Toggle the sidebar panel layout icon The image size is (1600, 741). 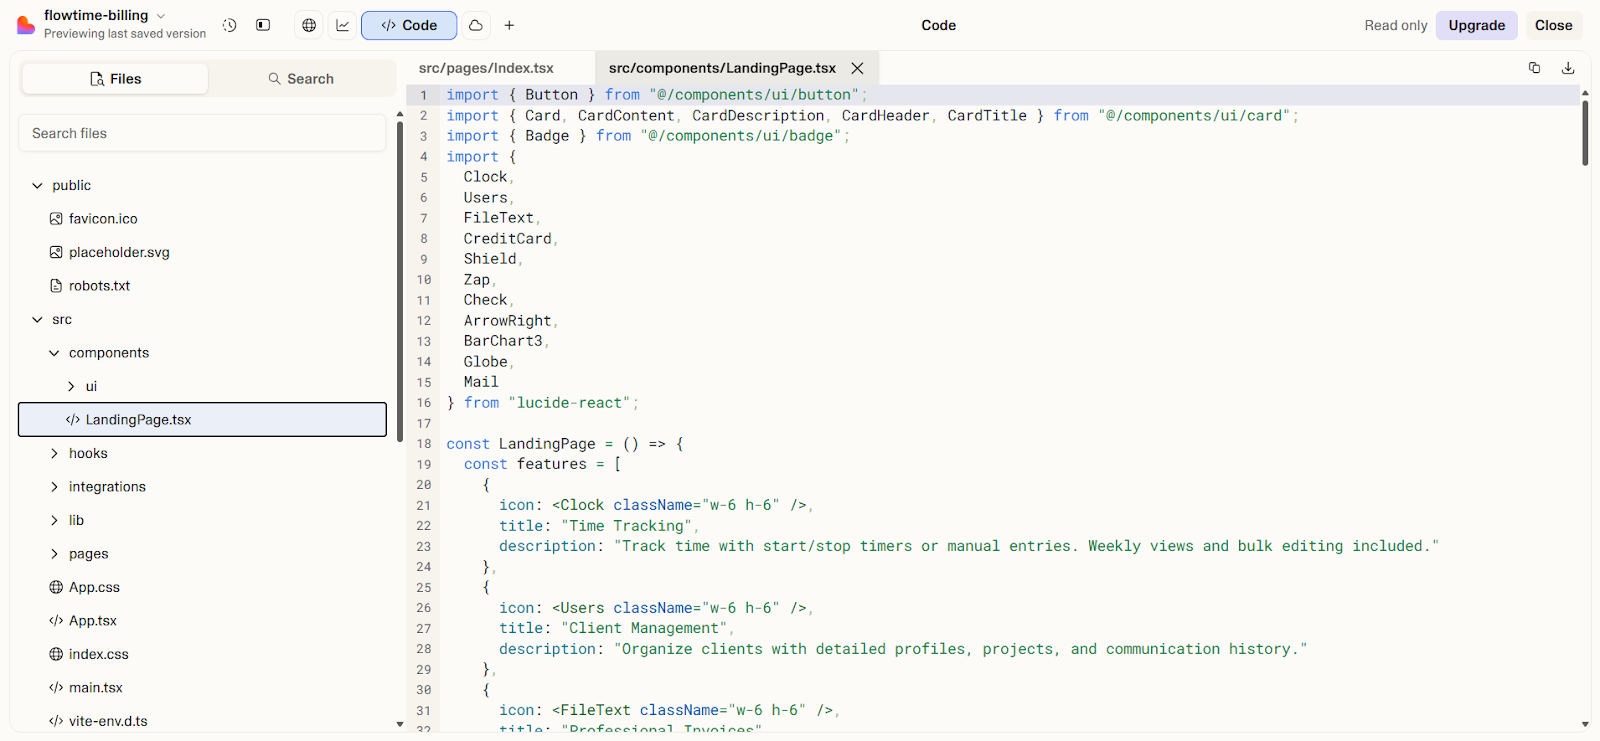pos(263,25)
